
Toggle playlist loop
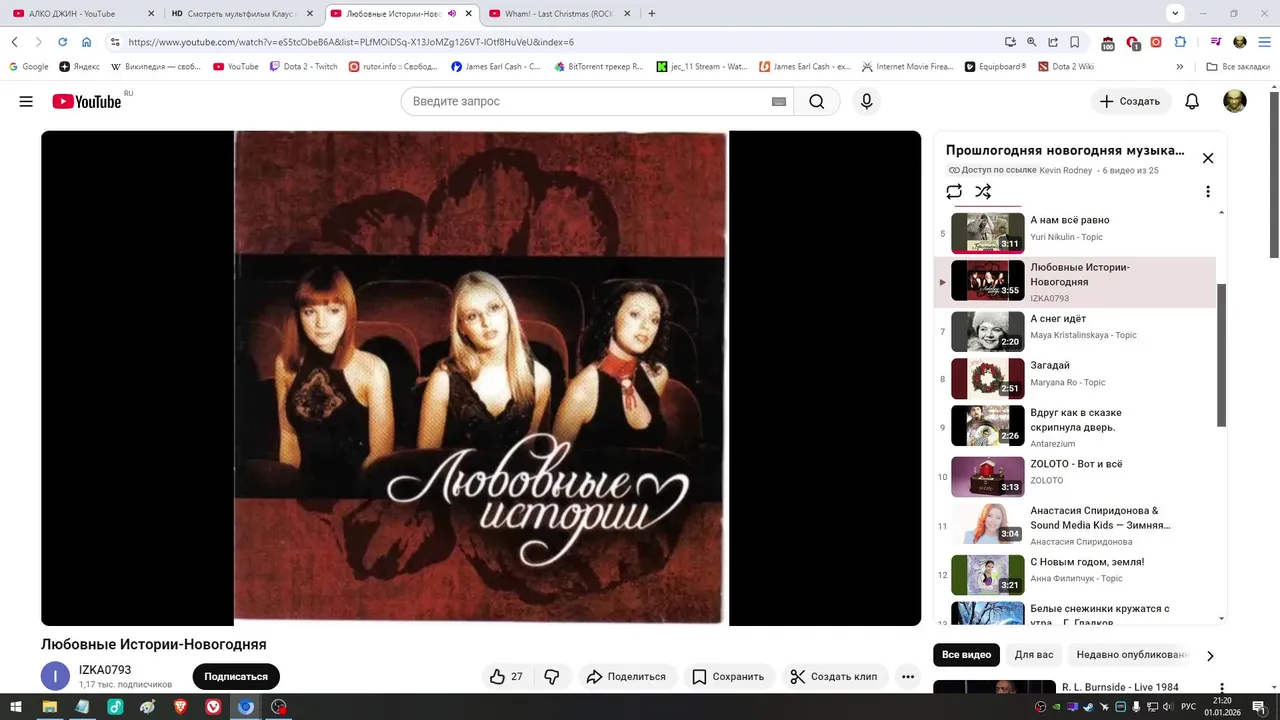click(x=954, y=191)
